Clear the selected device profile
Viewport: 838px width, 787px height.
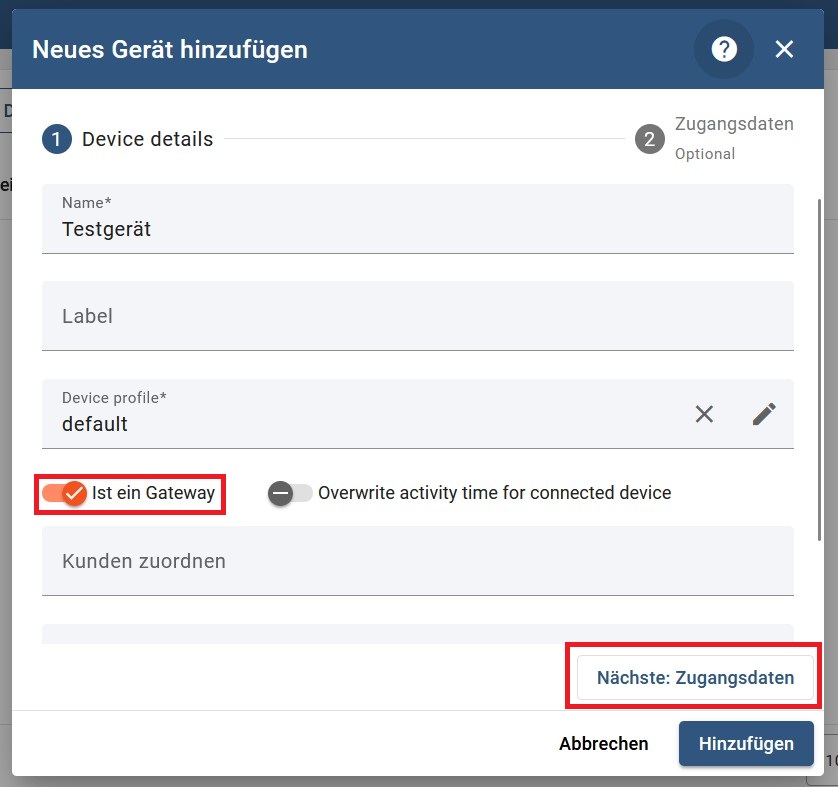705,414
